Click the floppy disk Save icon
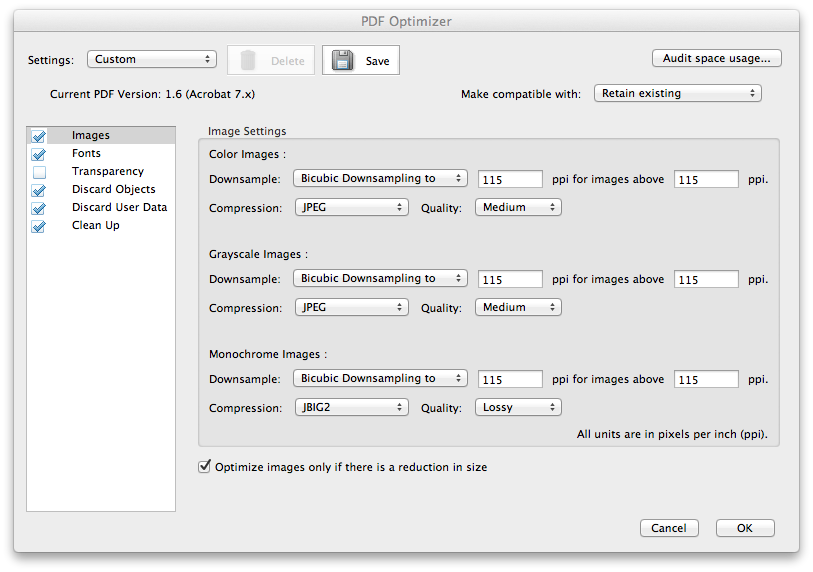 point(343,60)
